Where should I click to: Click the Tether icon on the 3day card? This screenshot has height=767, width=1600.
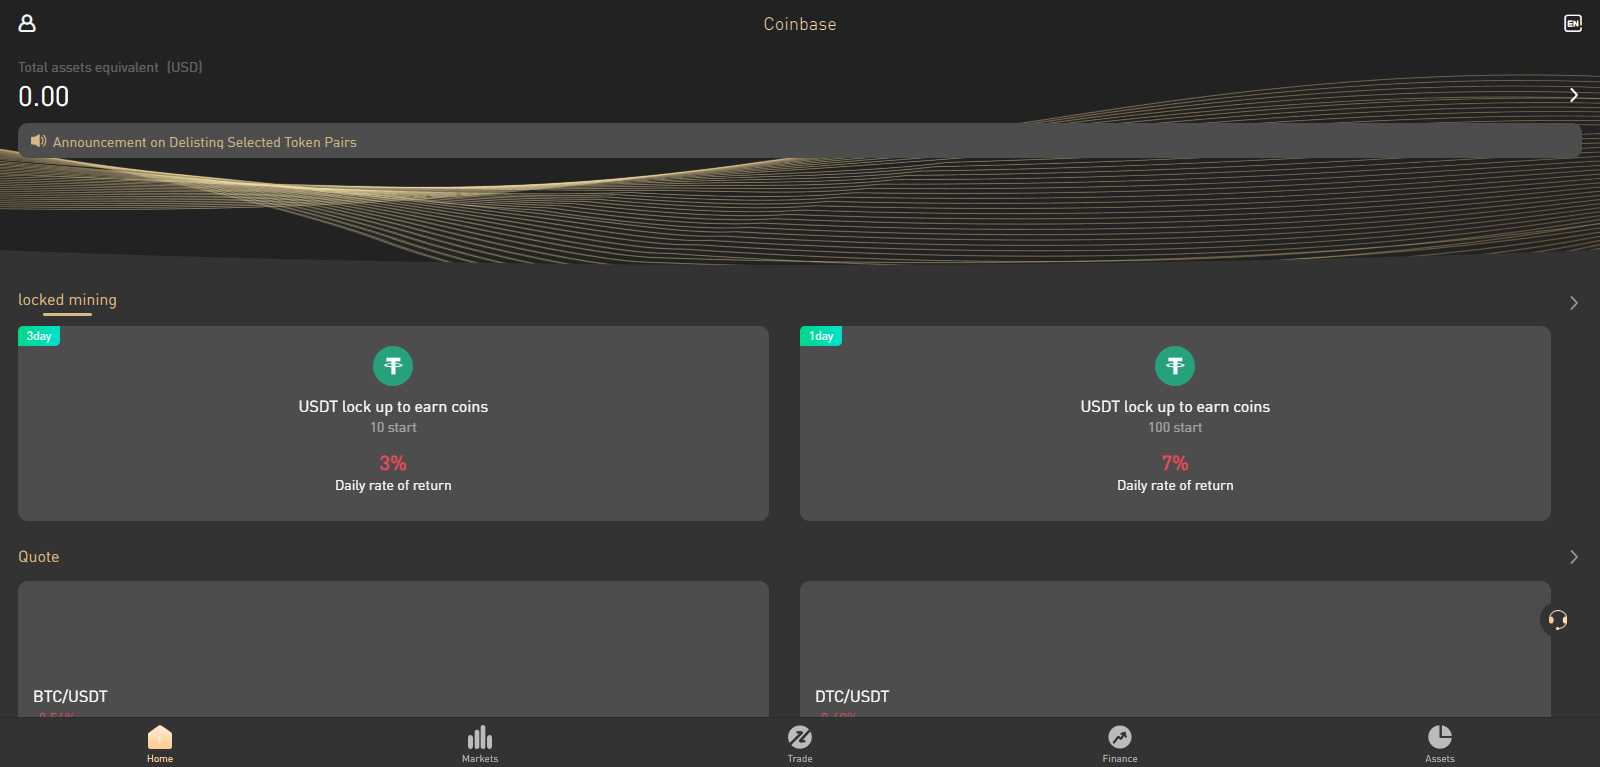point(393,366)
